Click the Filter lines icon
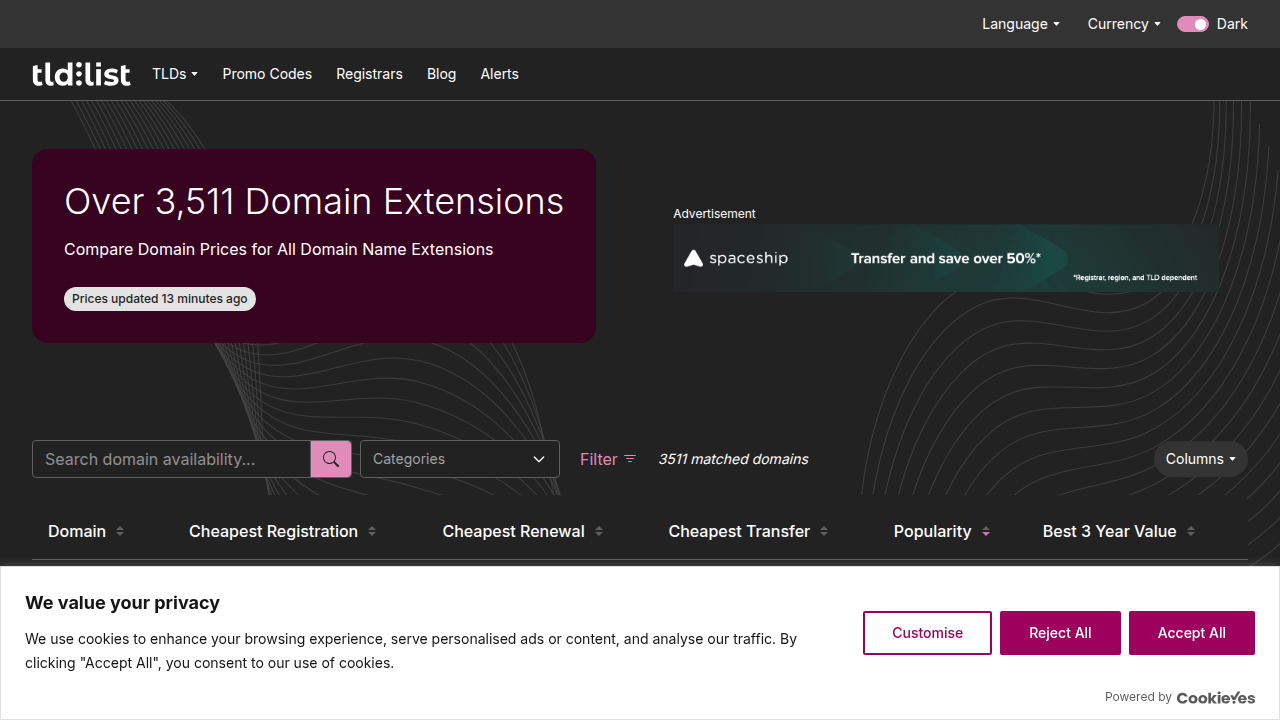The image size is (1280, 720). [x=630, y=459]
